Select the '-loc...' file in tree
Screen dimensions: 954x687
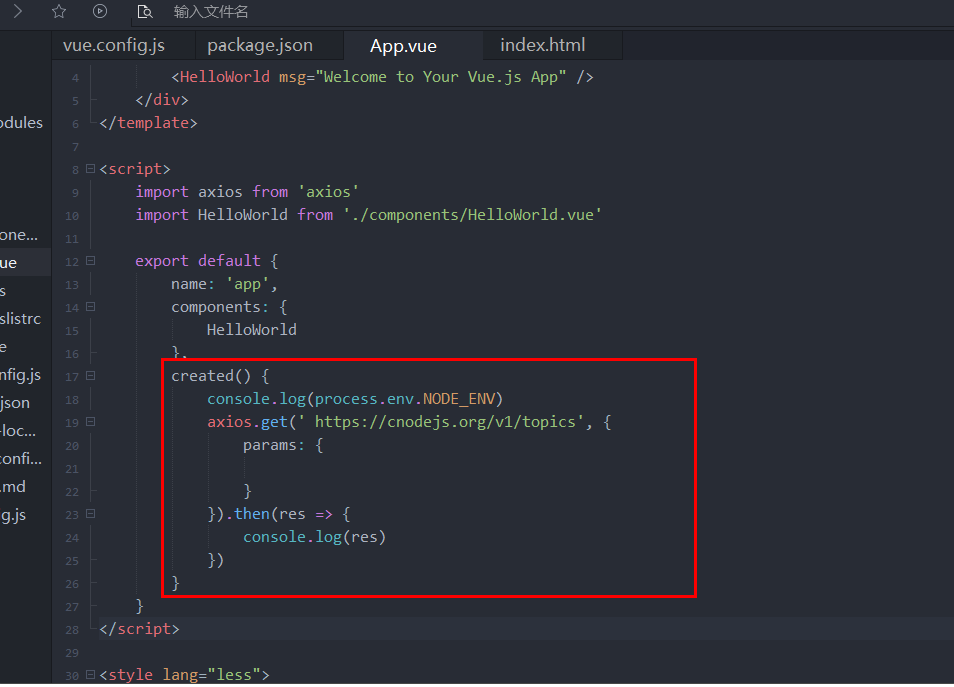[x=18, y=430]
